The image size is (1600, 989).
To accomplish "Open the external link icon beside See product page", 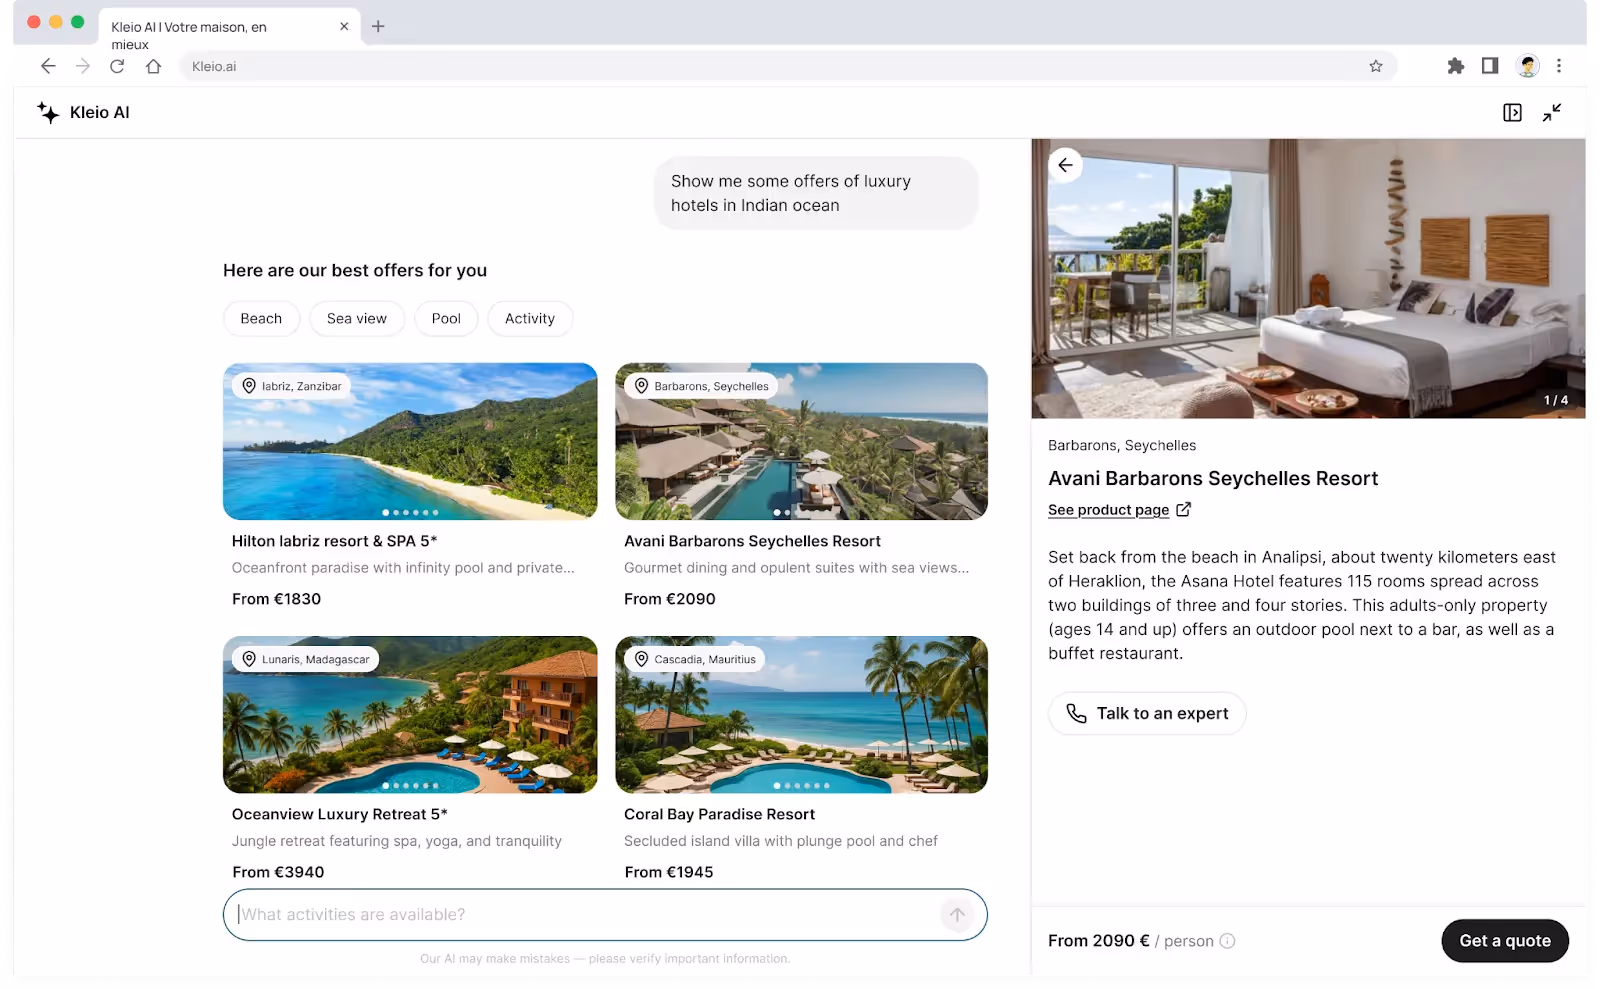I will (1184, 510).
